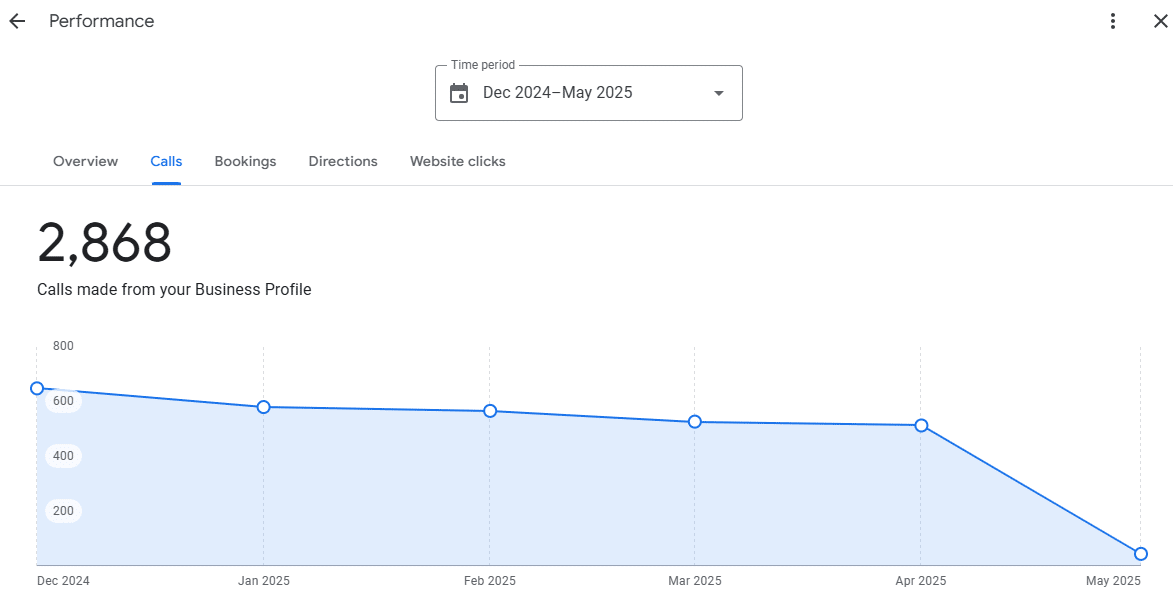Viewport: 1173px width, 615px height.
Task: Click the 'Dec 2024' x-axis label
Action: 64,581
